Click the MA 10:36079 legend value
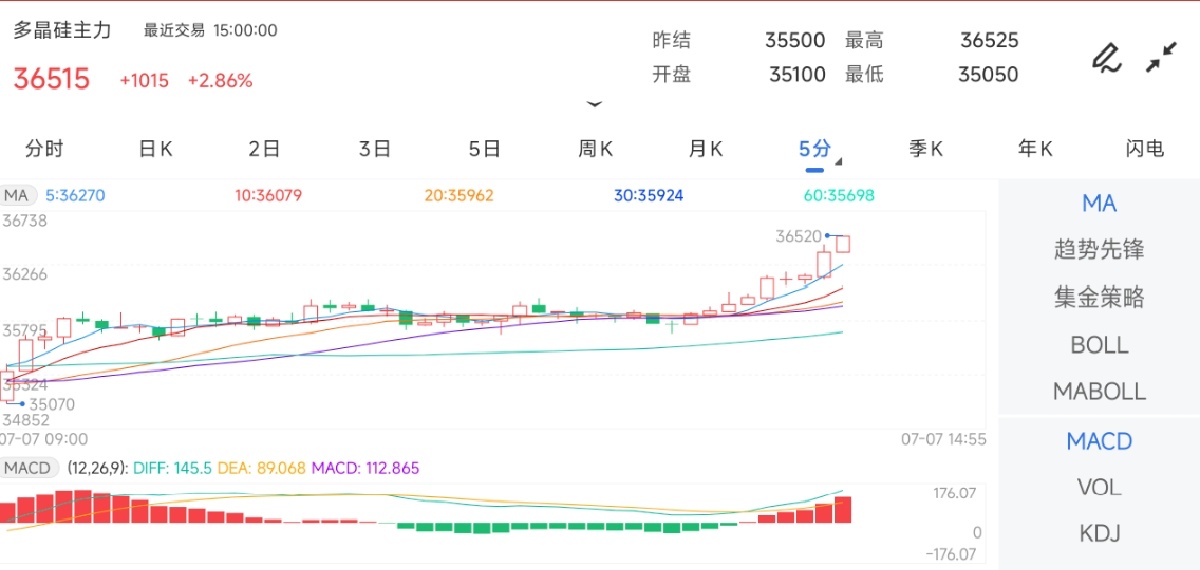 [x=268, y=195]
